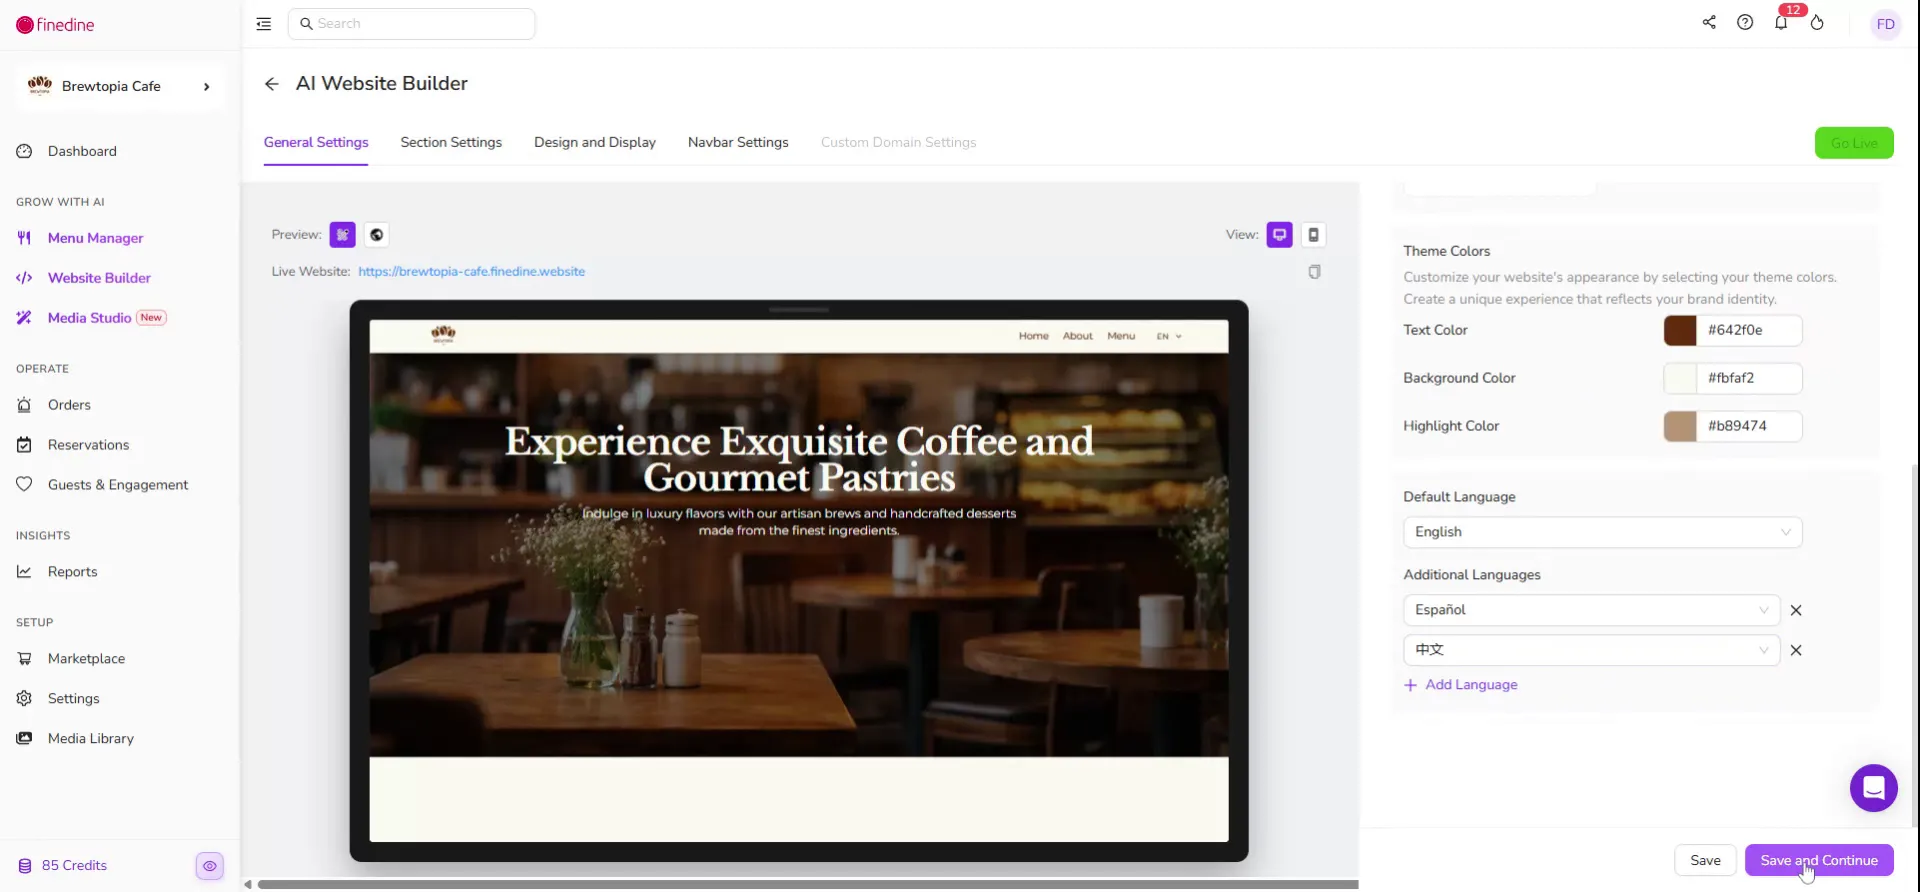Viewport: 1920px width, 892px height.
Task: Edit the Text Color hex field #642f0e
Action: click(x=1749, y=330)
